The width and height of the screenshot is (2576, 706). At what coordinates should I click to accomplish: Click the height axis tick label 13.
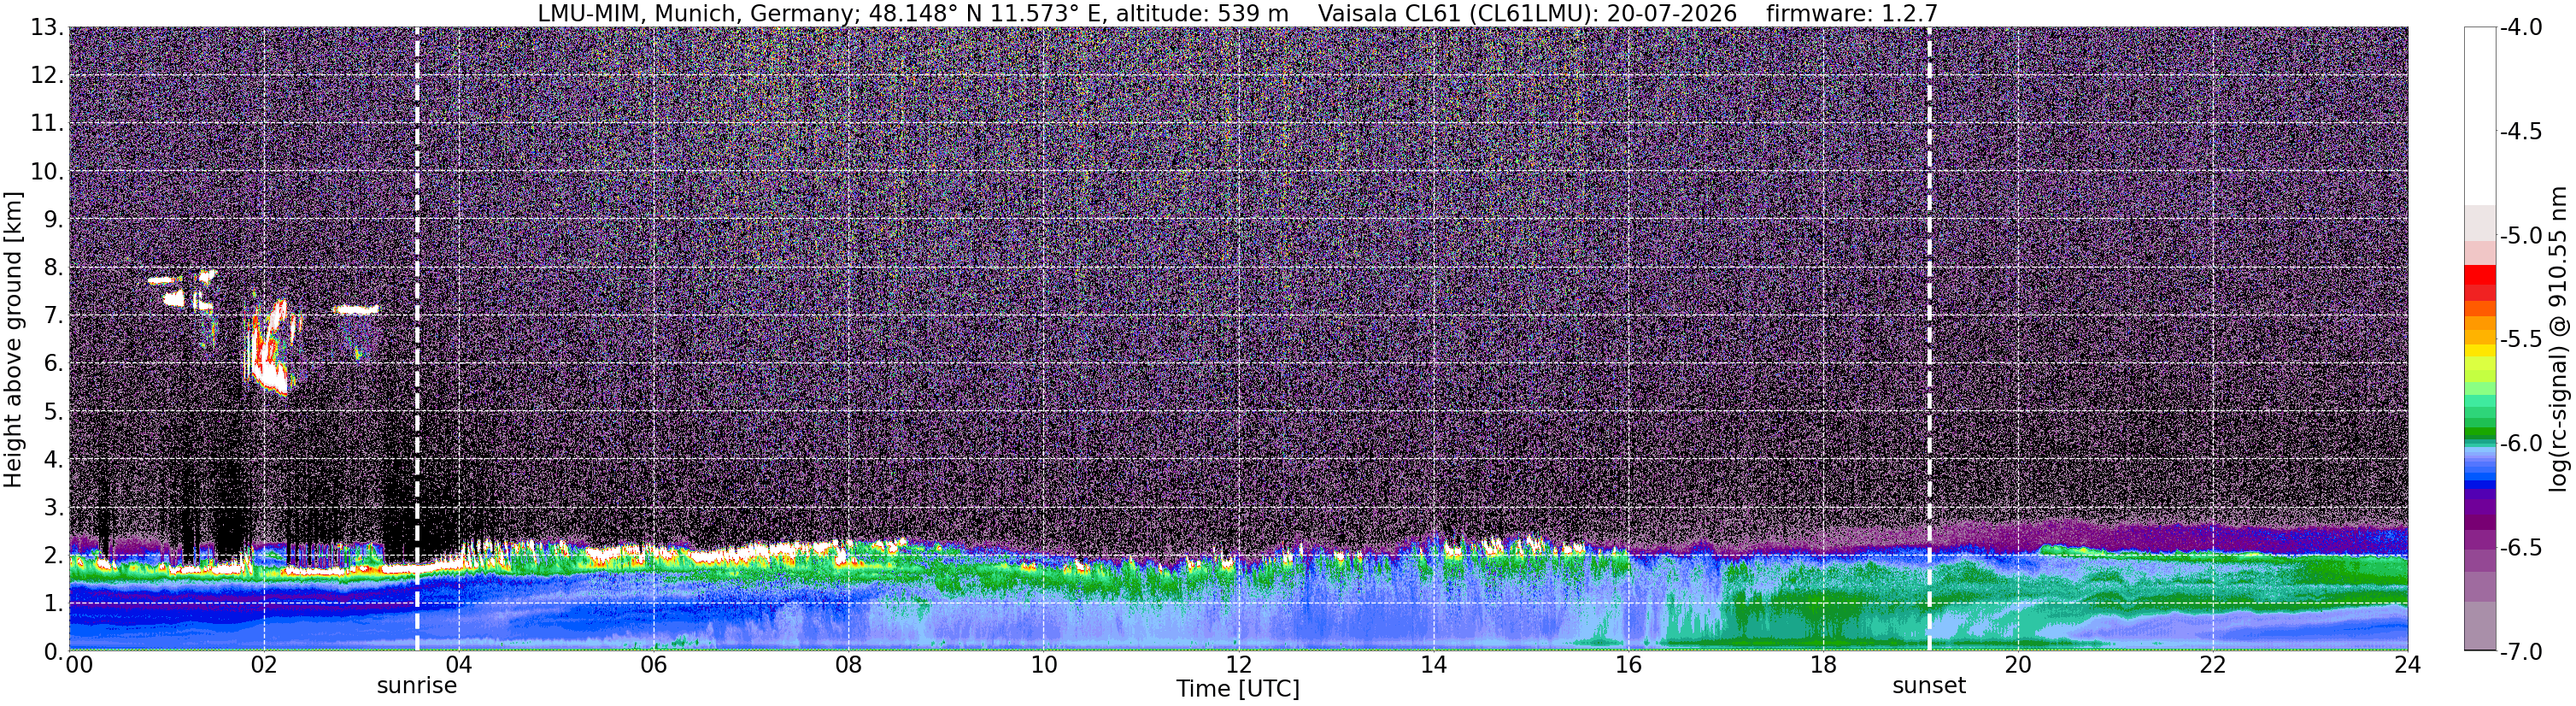(x=46, y=28)
